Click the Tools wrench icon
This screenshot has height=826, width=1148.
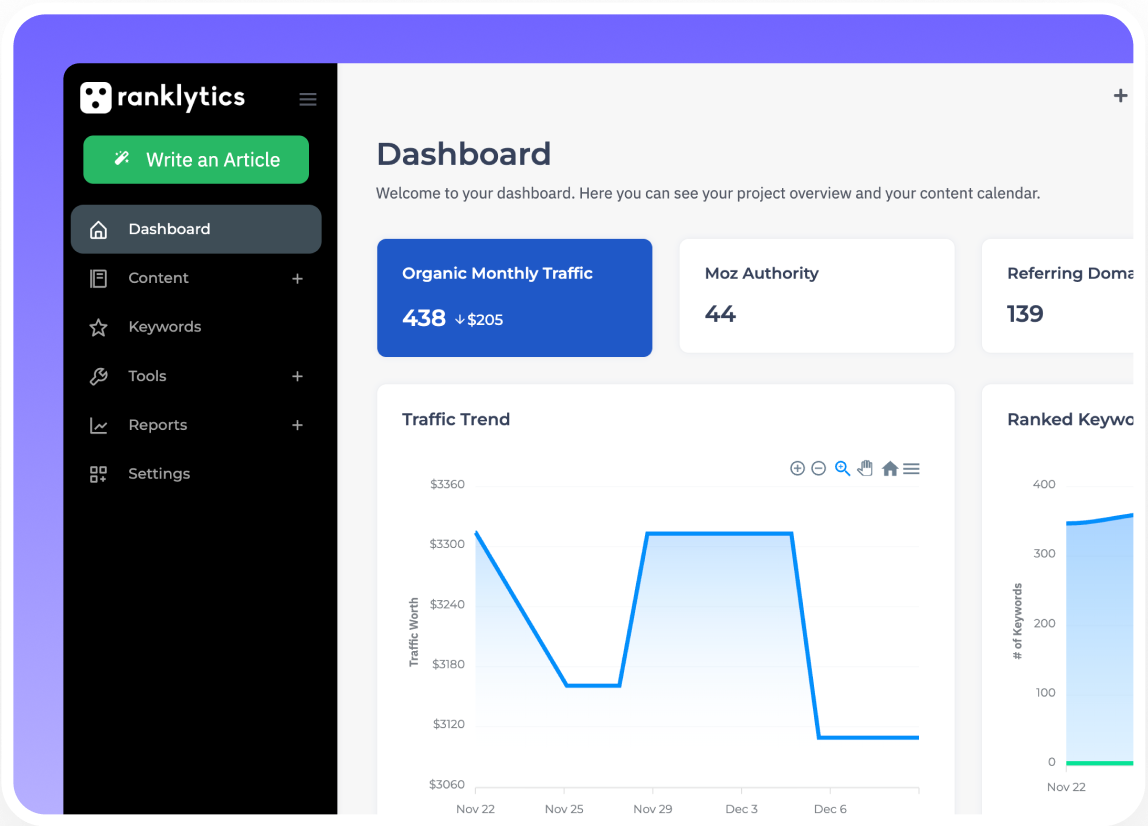(98, 377)
